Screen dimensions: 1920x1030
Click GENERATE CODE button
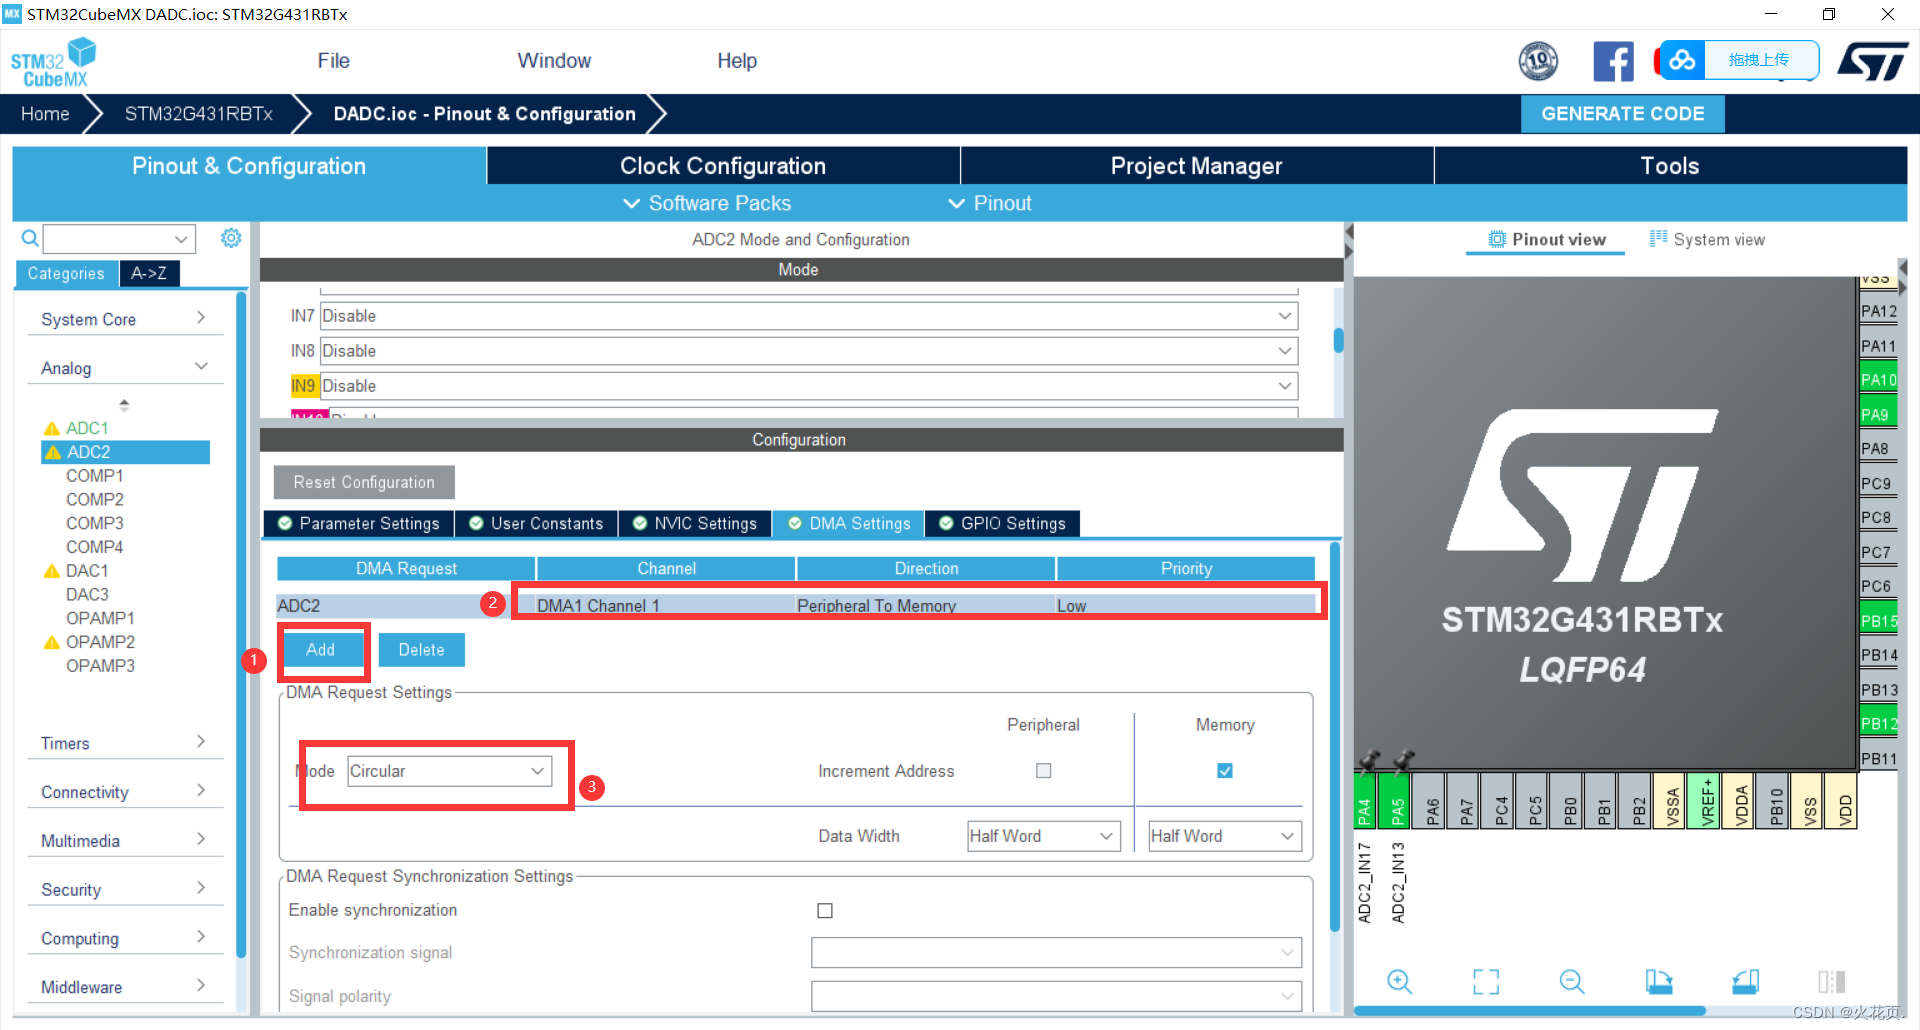(1622, 114)
